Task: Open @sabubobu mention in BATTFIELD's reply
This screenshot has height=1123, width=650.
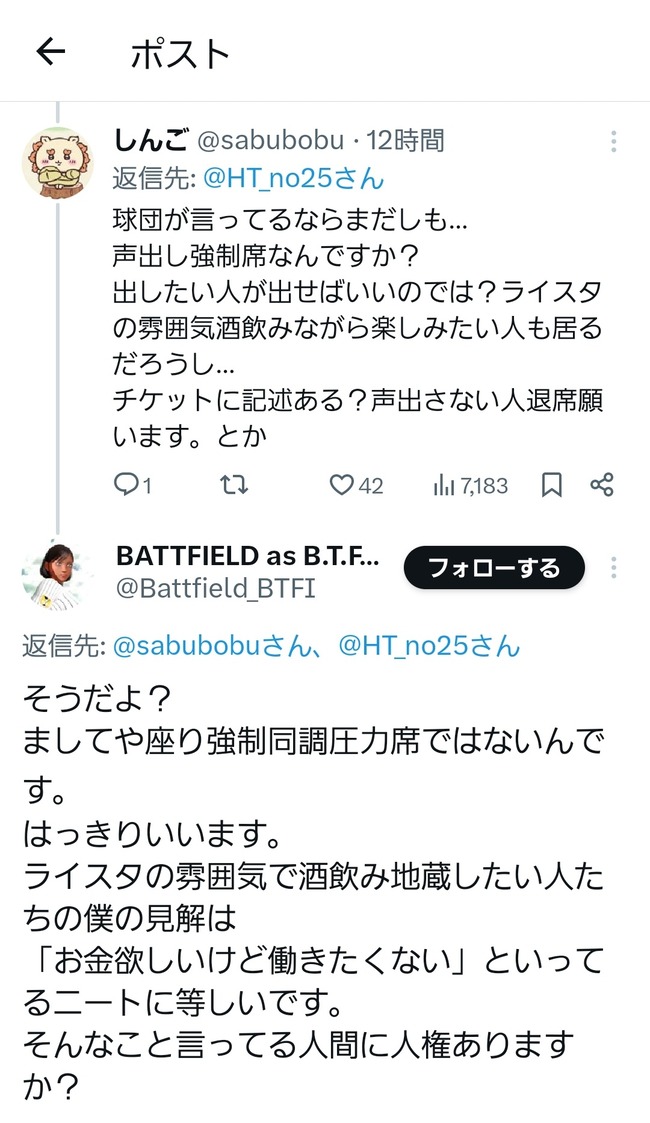Action: pos(213,646)
